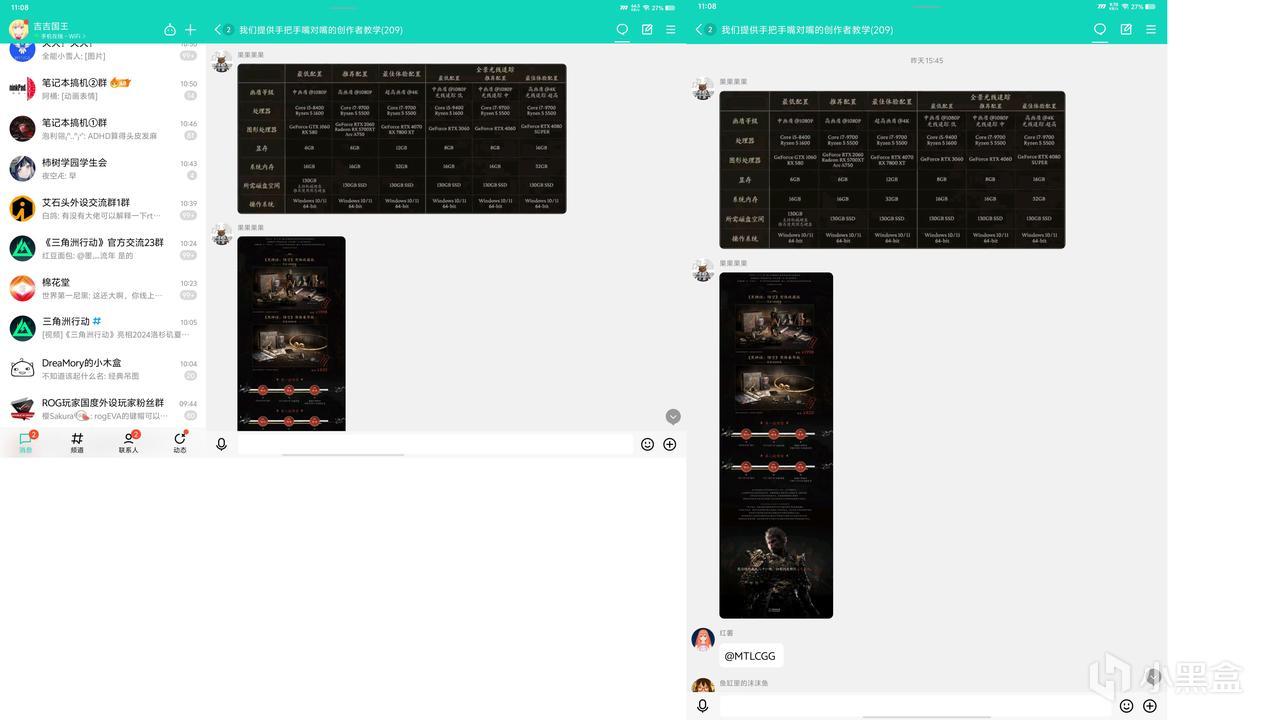Go back using the left screenshot's chat header arrow

(x=218, y=30)
